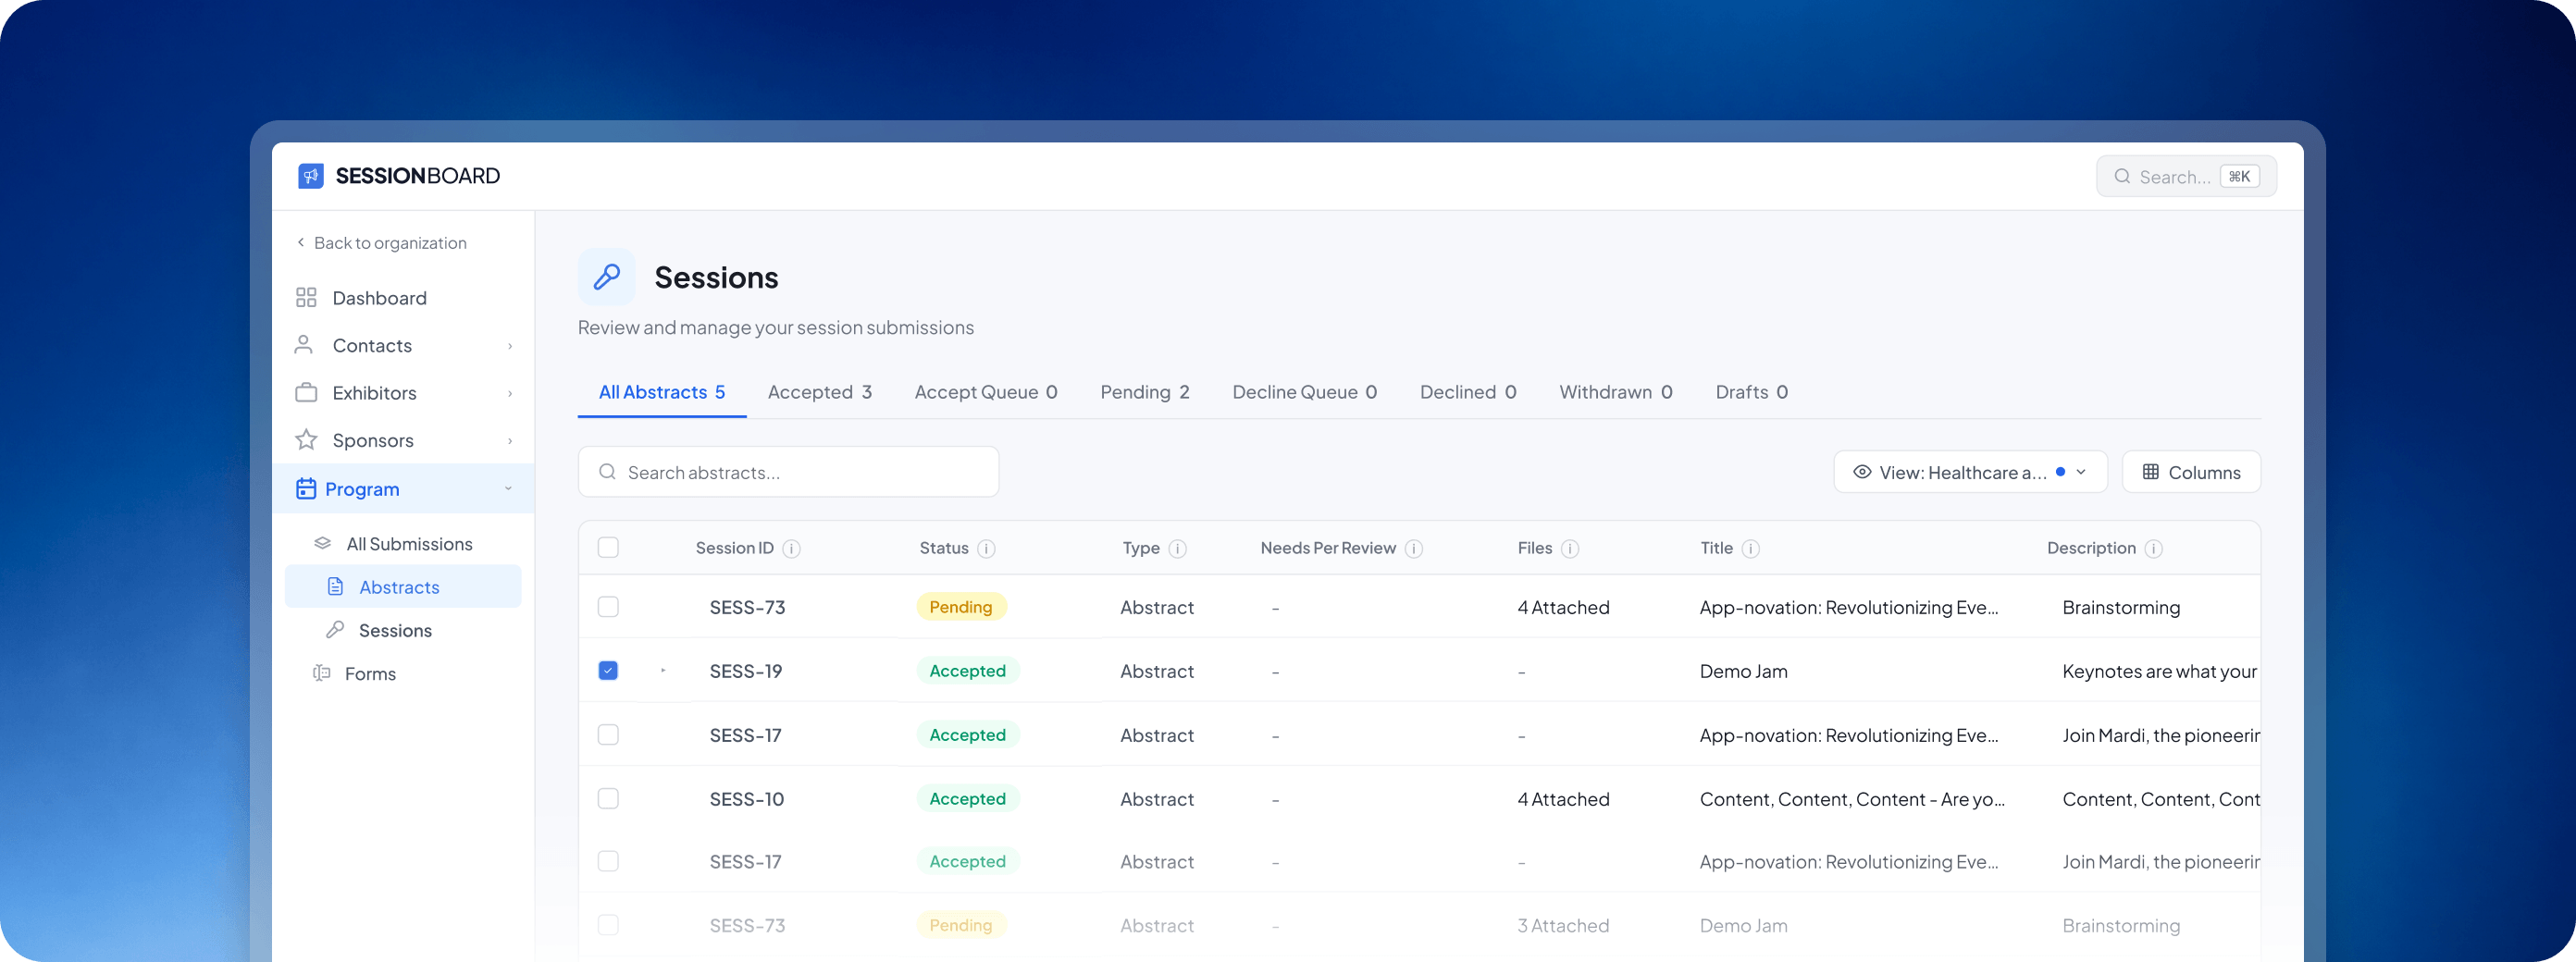This screenshot has width=2576, height=962.
Task: Open the Columns button
Action: pyautogui.click(x=2191, y=472)
